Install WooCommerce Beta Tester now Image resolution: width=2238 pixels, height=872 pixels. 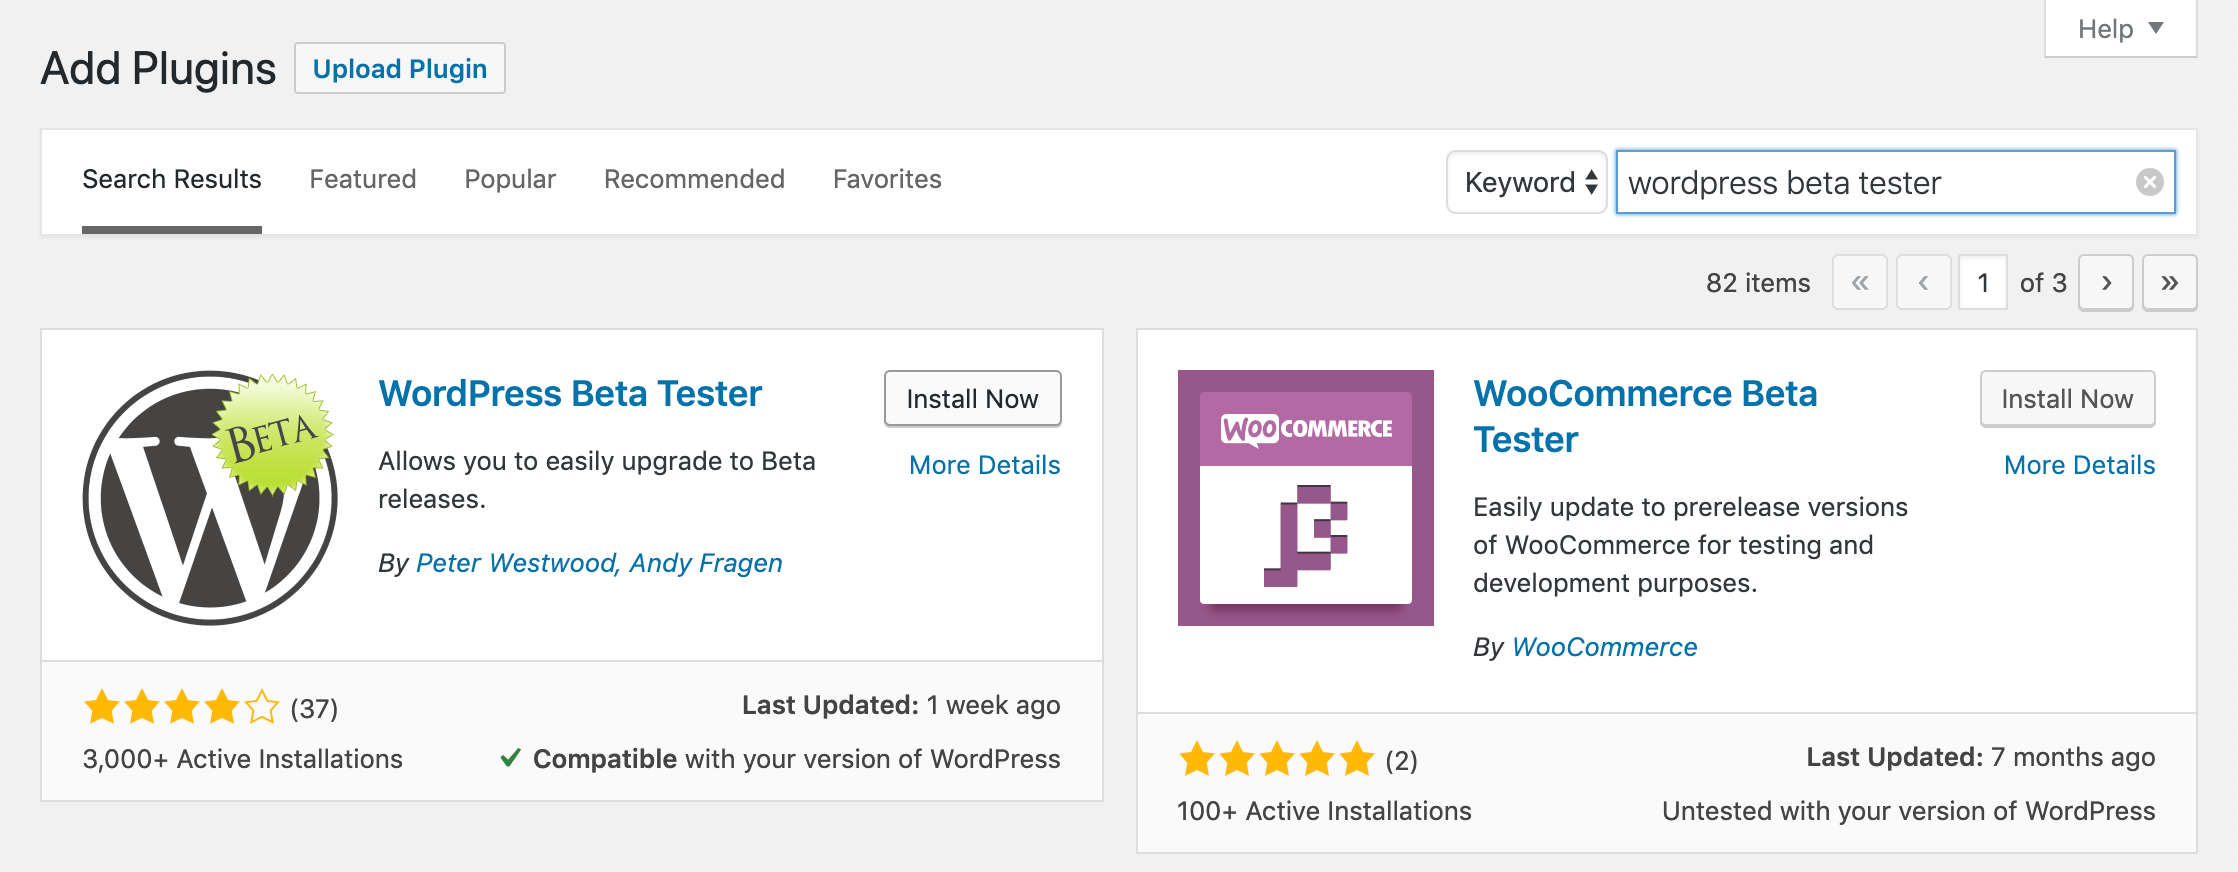point(2067,398)
